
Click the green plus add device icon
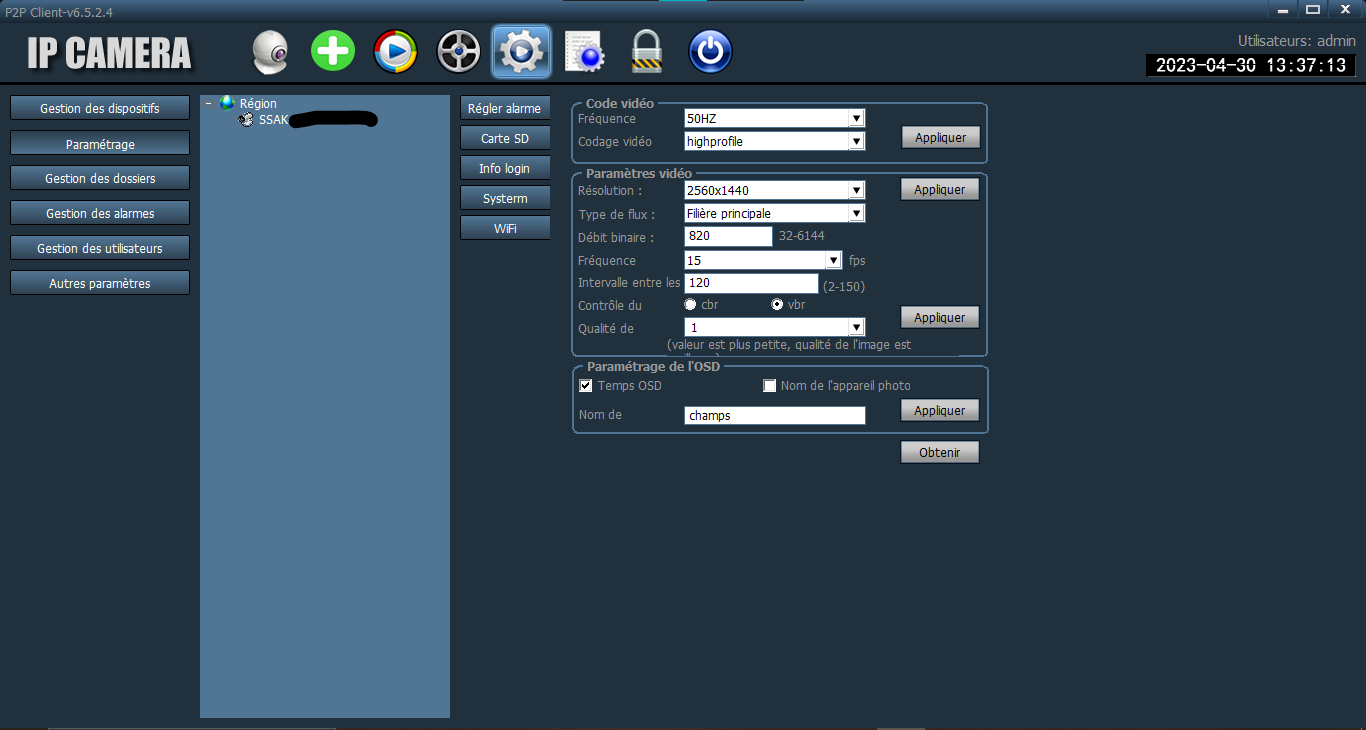coord(333,51)
